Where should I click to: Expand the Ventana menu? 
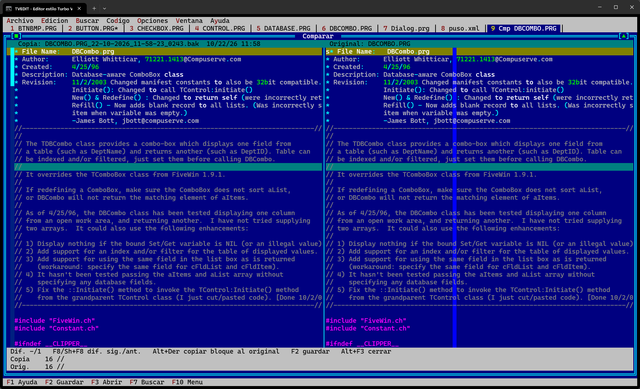tap(189, 20)
